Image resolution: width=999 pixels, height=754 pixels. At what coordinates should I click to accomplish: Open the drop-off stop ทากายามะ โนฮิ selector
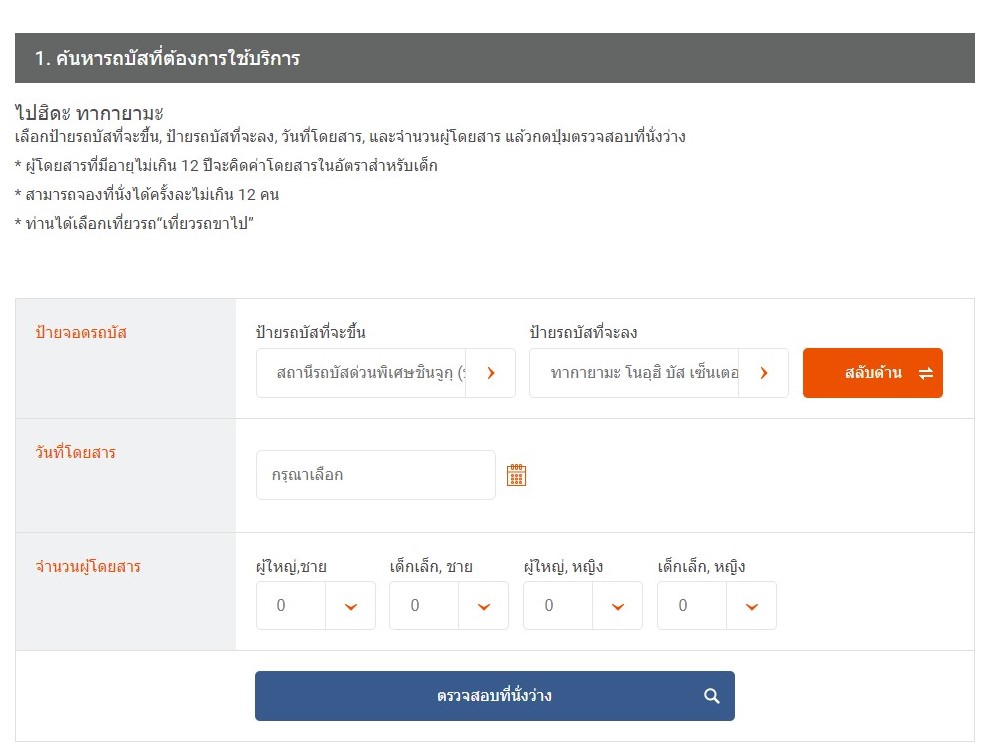click(635, 373)
